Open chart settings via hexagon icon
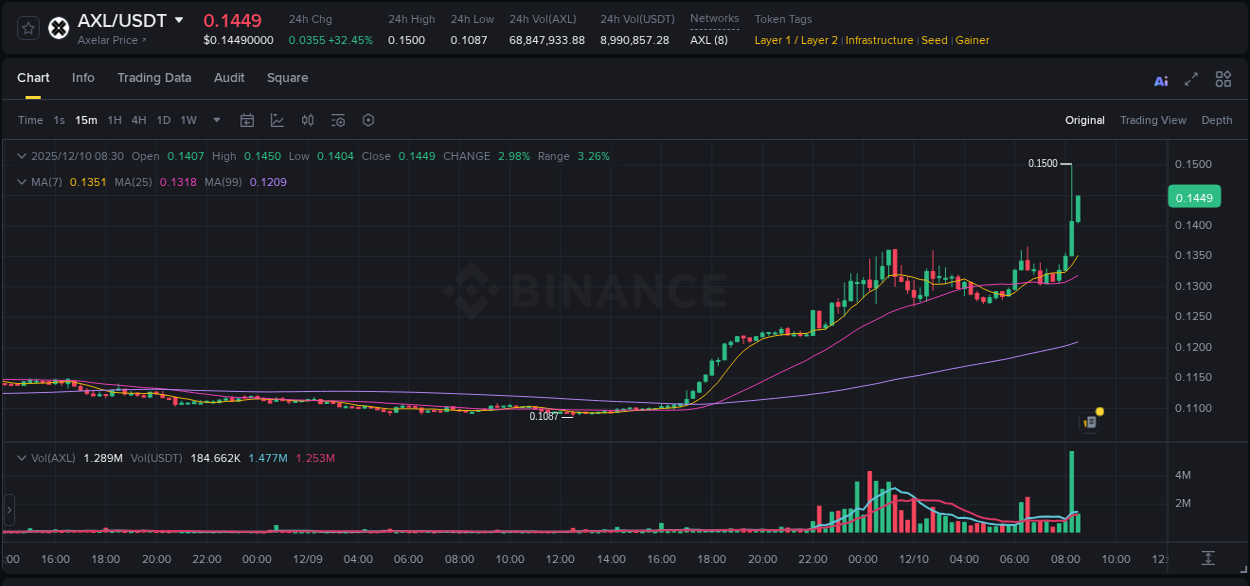1250x586 pixels. 368,120
